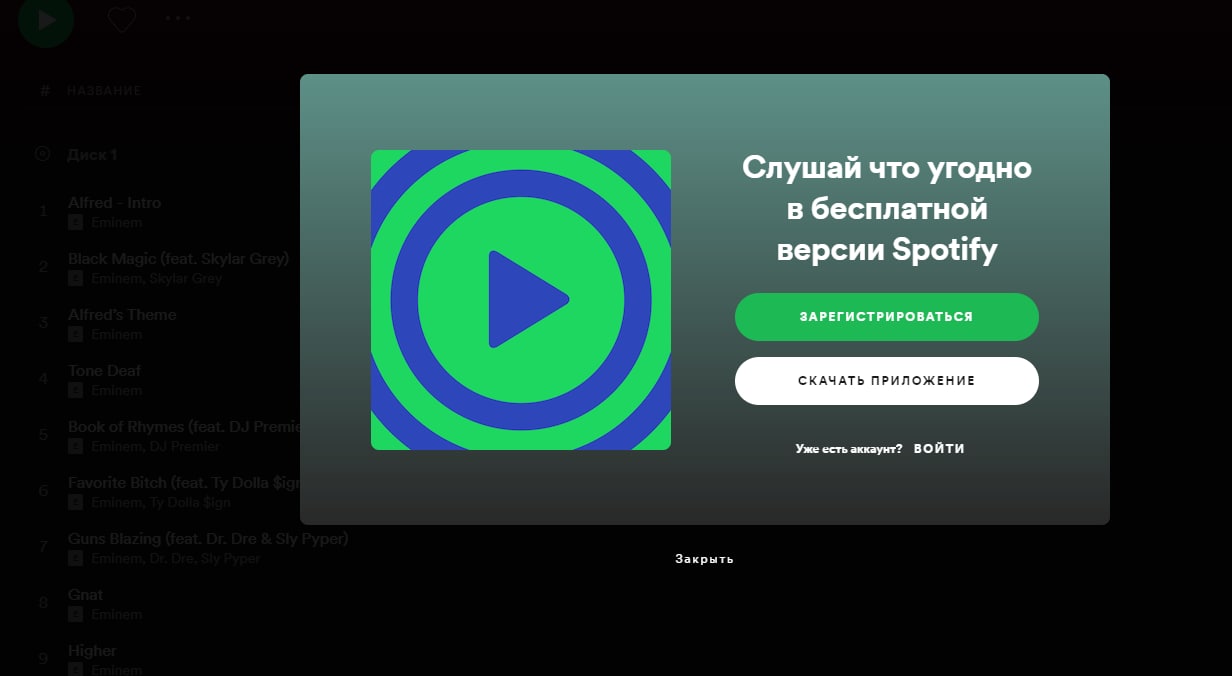The height and width of the screenshot is (676, 1232).
Task: Click the Диск 1 heading
Action: click(x=92, y=155)
